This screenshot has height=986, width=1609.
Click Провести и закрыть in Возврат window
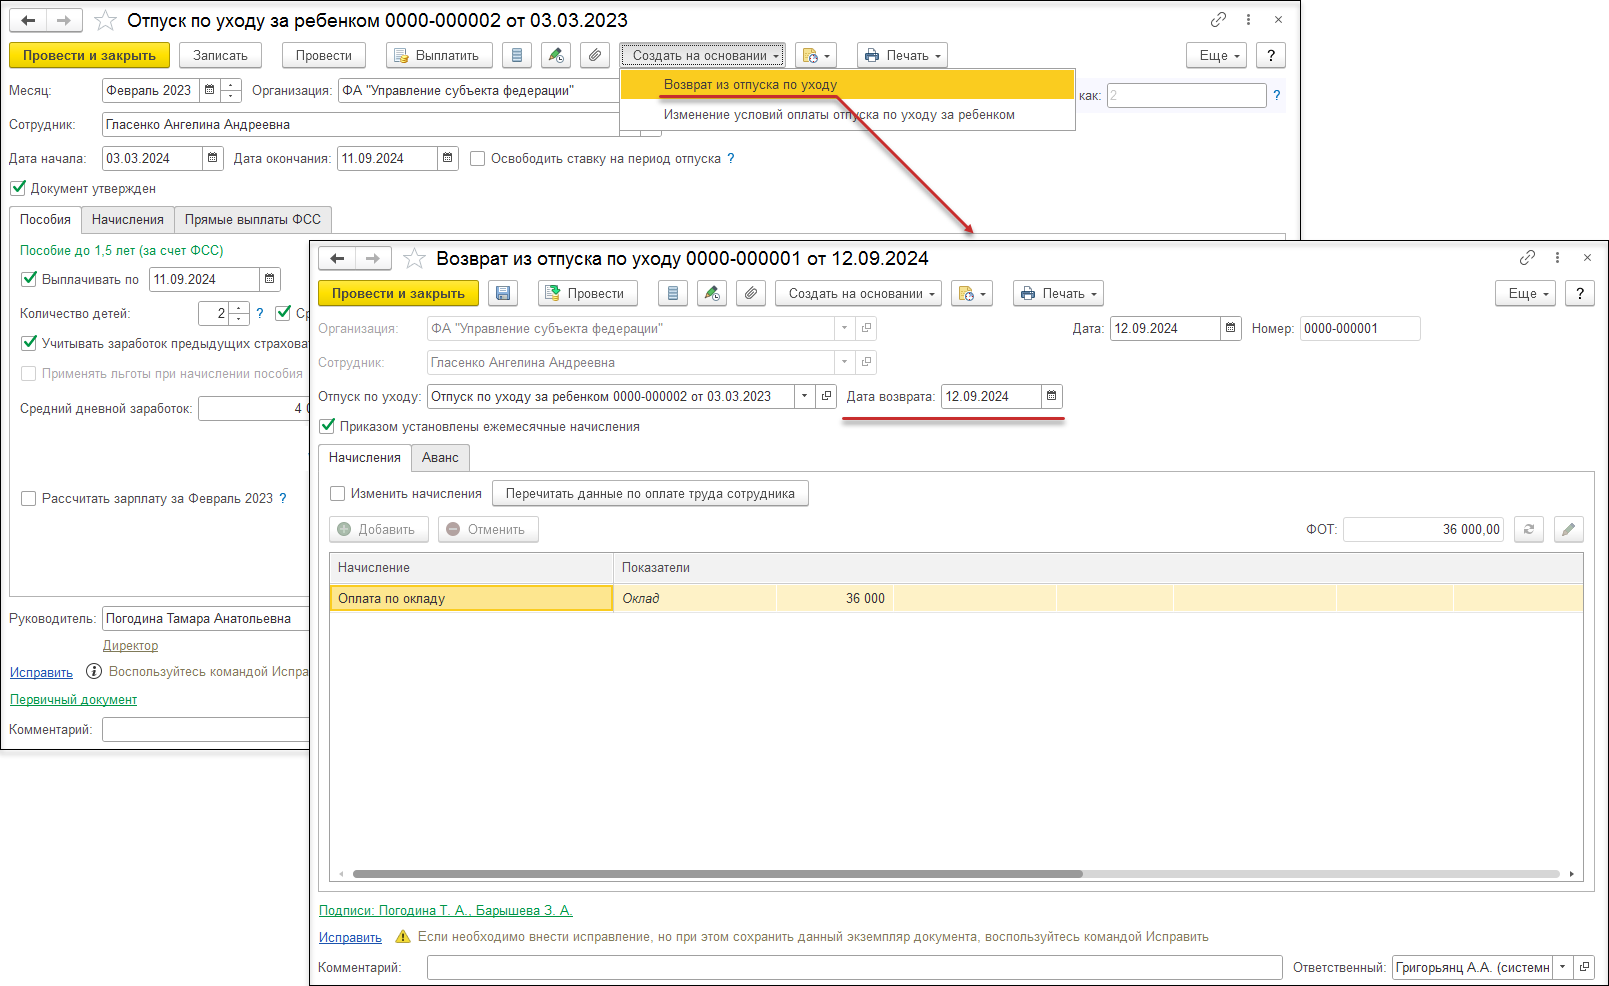tap(398, 294)
